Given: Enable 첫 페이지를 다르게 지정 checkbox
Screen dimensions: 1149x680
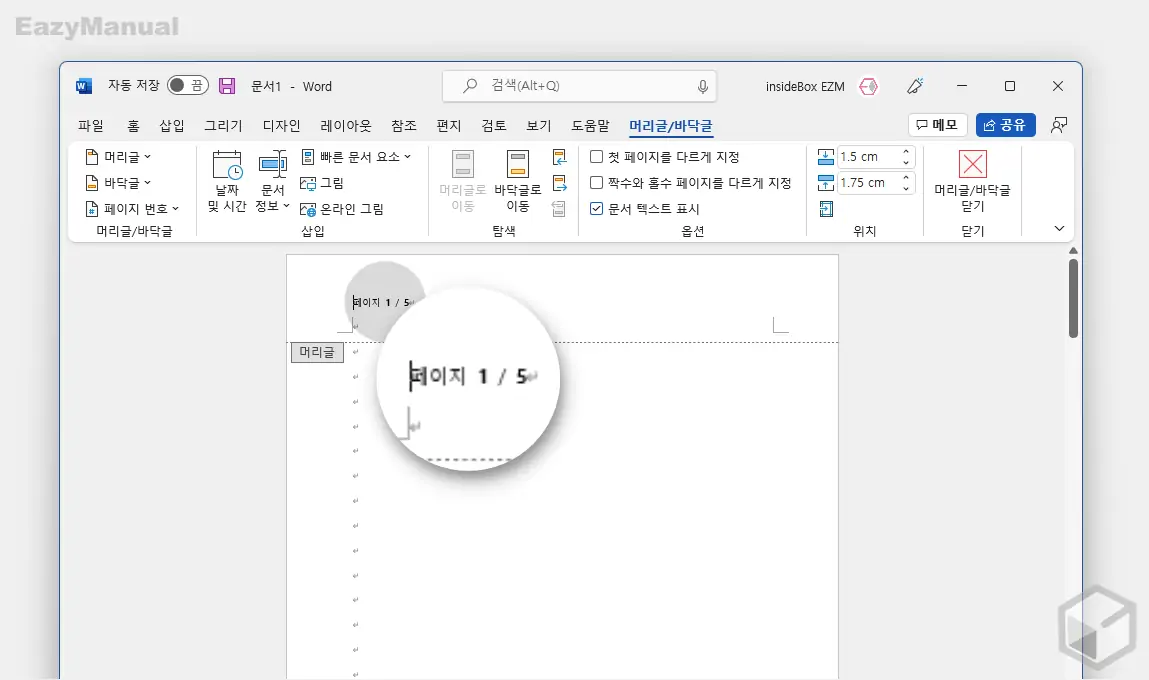Looking at the screenshot, I should tap(596, 157).
